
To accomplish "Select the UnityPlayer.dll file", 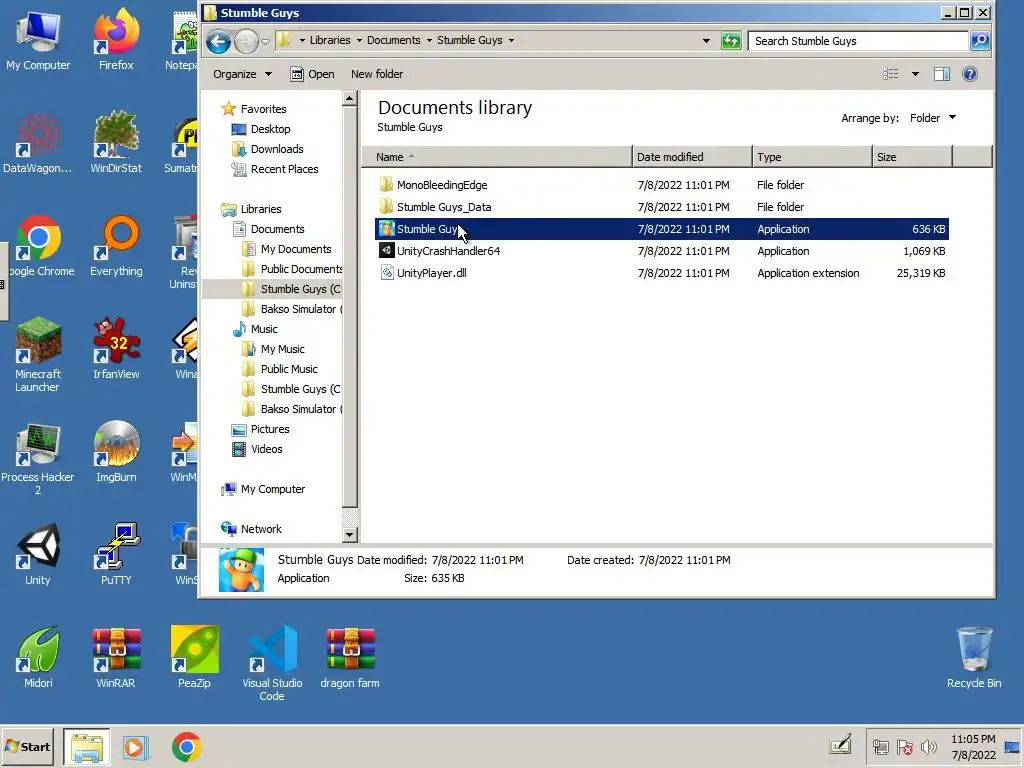I will 662,273.
